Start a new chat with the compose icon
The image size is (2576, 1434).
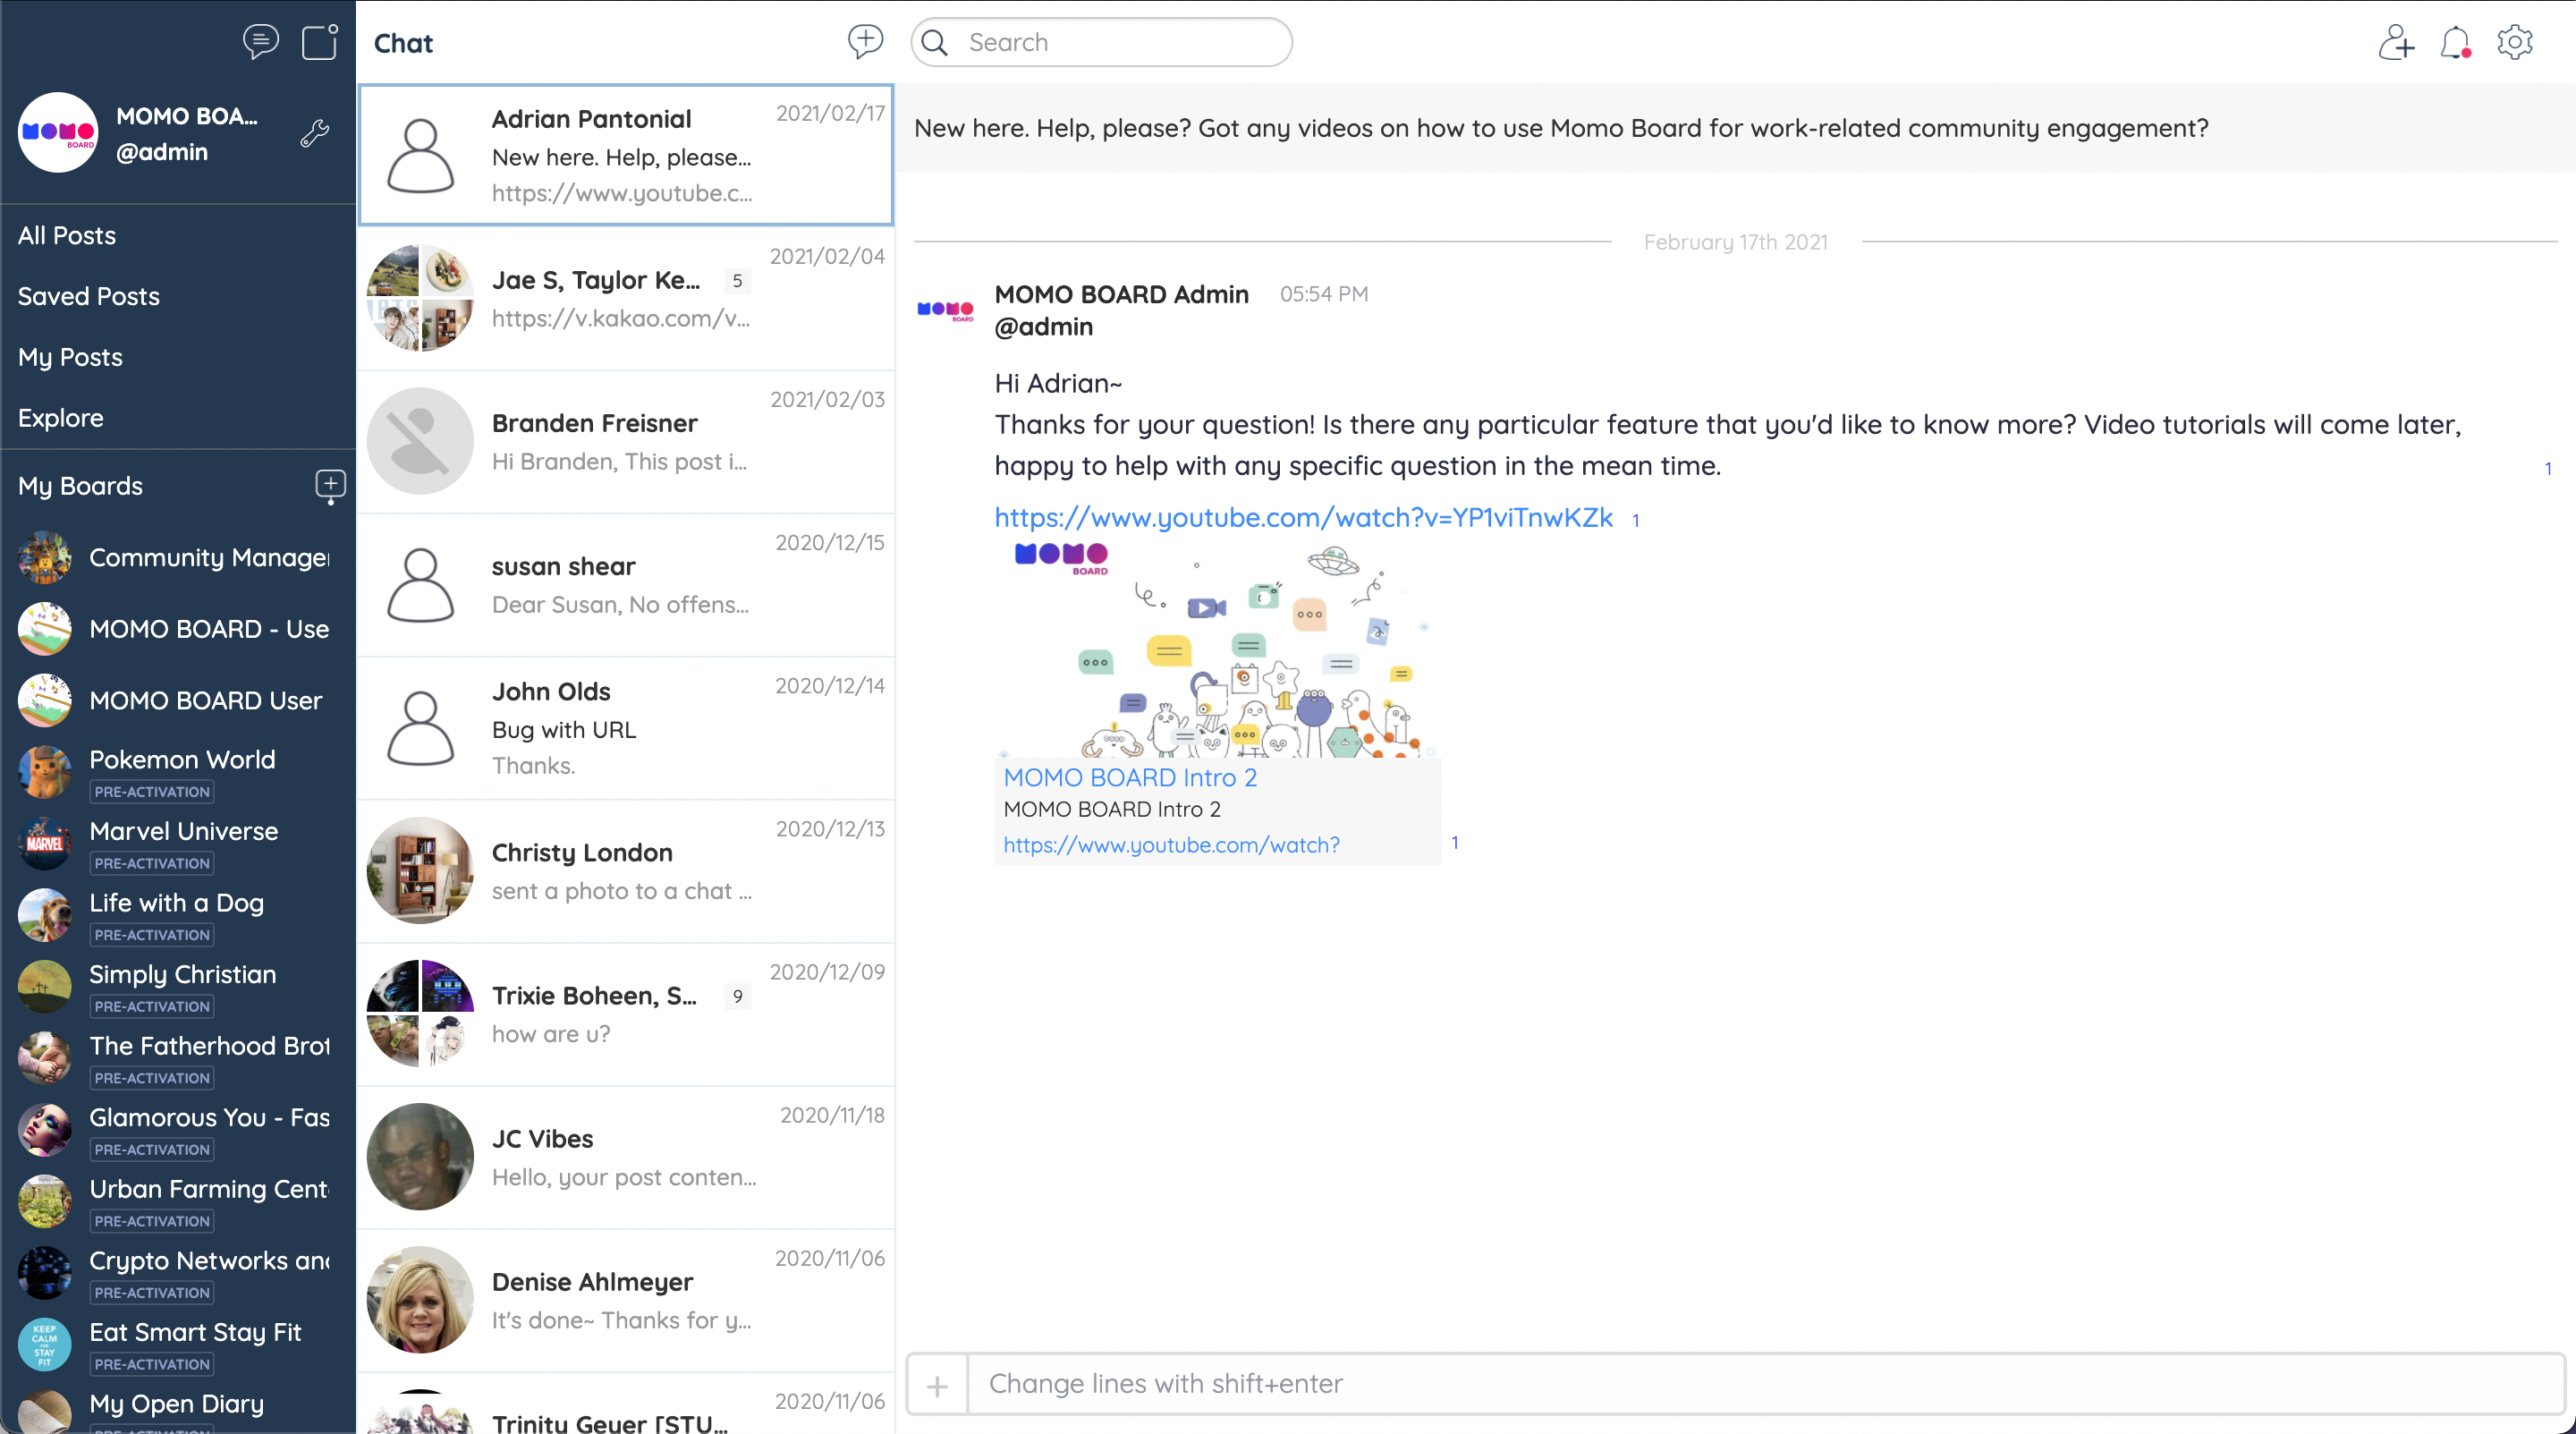864,42
